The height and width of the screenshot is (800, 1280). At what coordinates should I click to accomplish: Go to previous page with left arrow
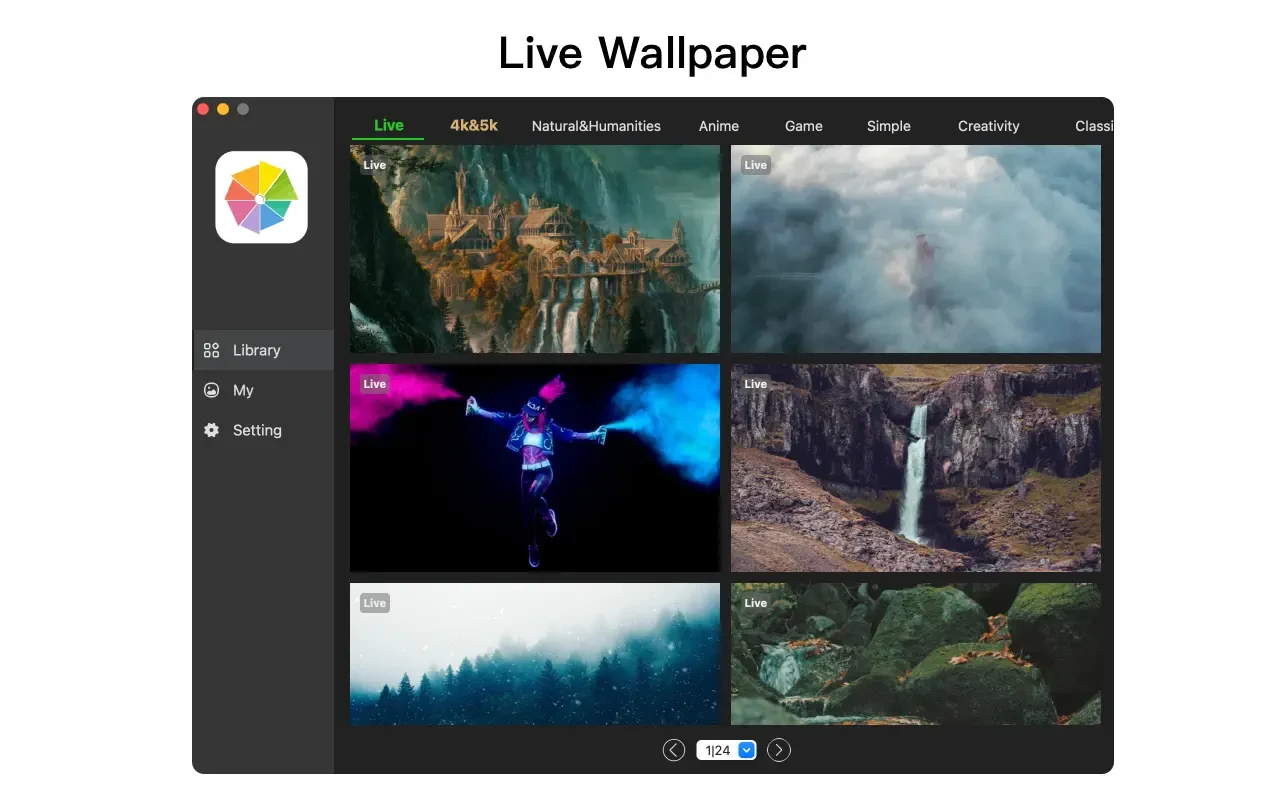click(674, 750)
